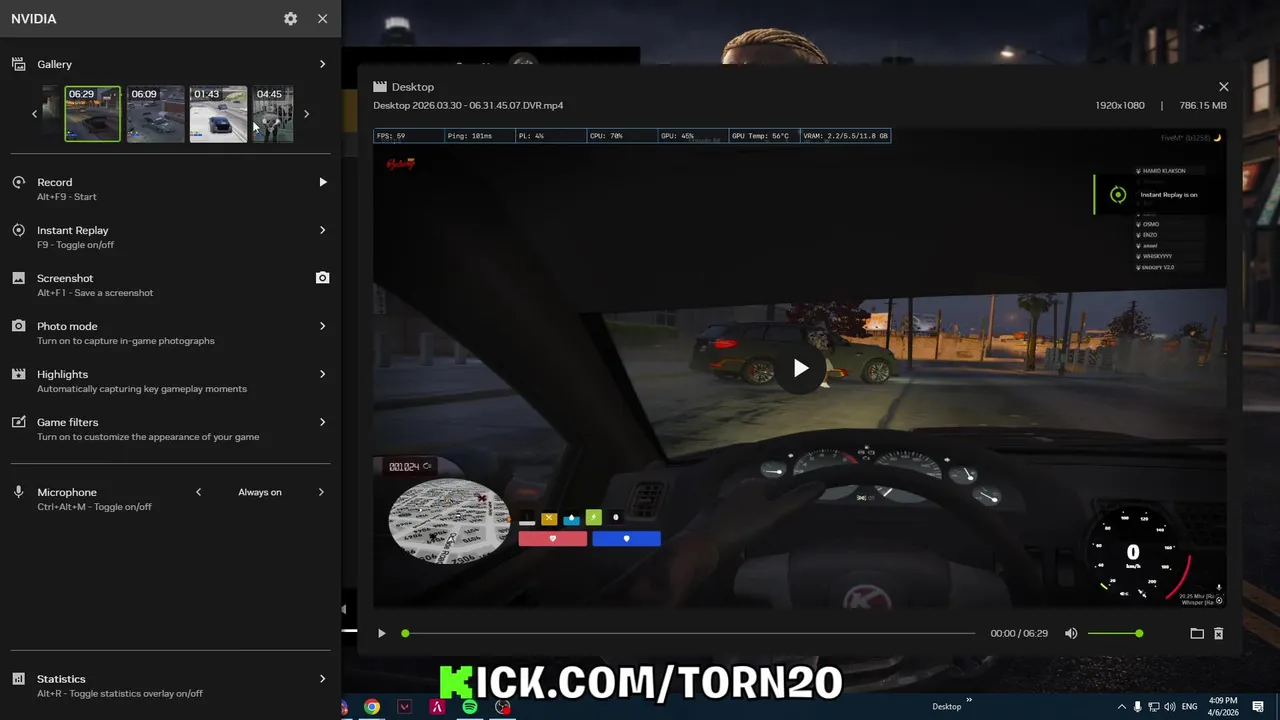Expand the Gallery section
The height and width of the screenshot is (720, 1280).
[322, 64]
